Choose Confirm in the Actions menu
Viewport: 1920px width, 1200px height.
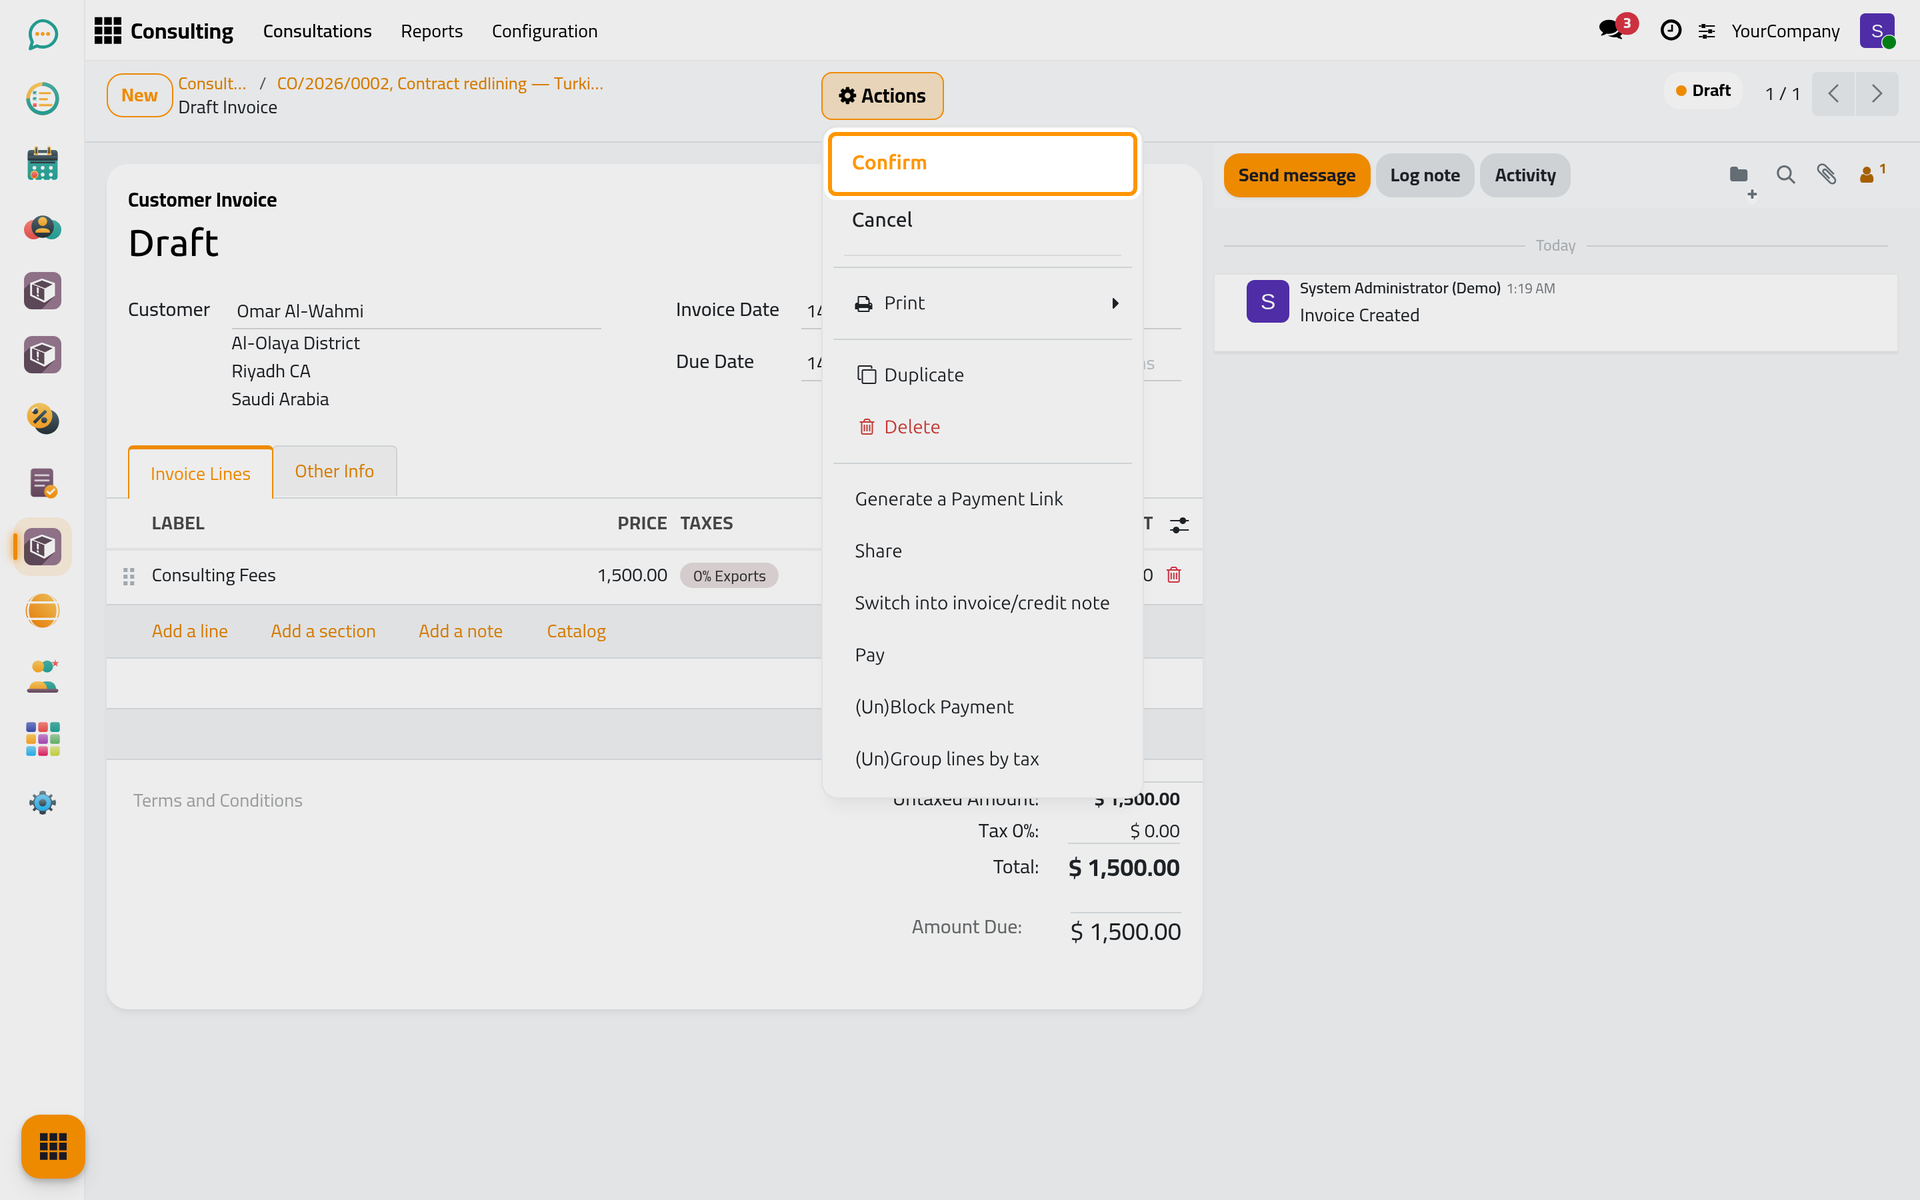(x=982, y=163)
